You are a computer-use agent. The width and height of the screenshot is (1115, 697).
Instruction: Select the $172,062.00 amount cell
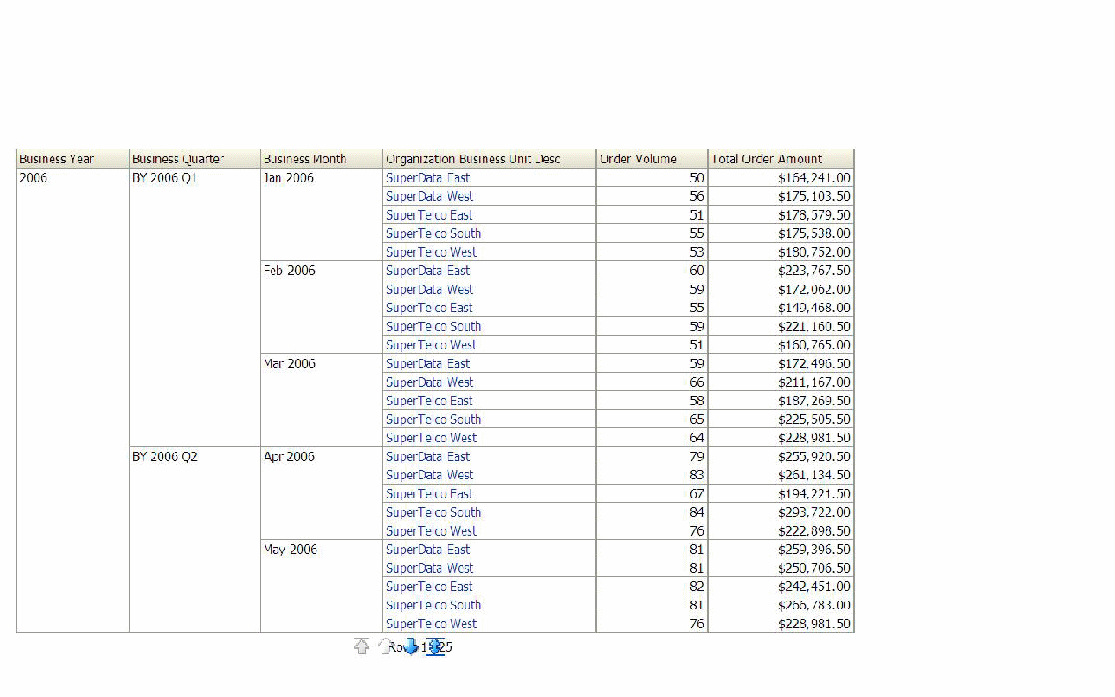(x=781, y=289)
